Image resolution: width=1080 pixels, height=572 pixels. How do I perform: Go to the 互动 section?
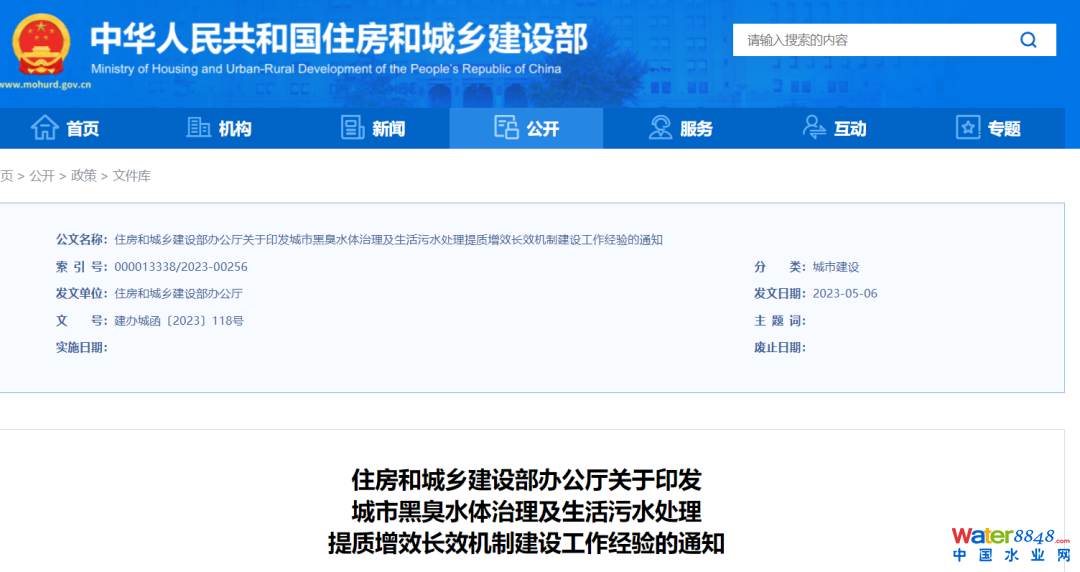point(850,129)
